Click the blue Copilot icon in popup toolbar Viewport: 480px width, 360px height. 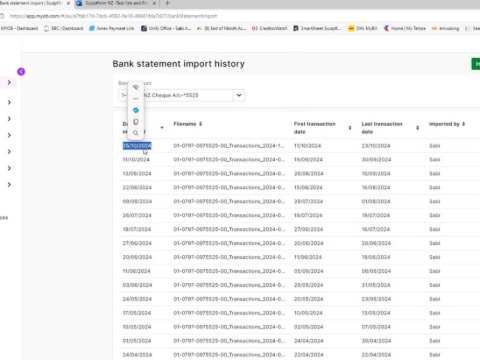point(136,110)
